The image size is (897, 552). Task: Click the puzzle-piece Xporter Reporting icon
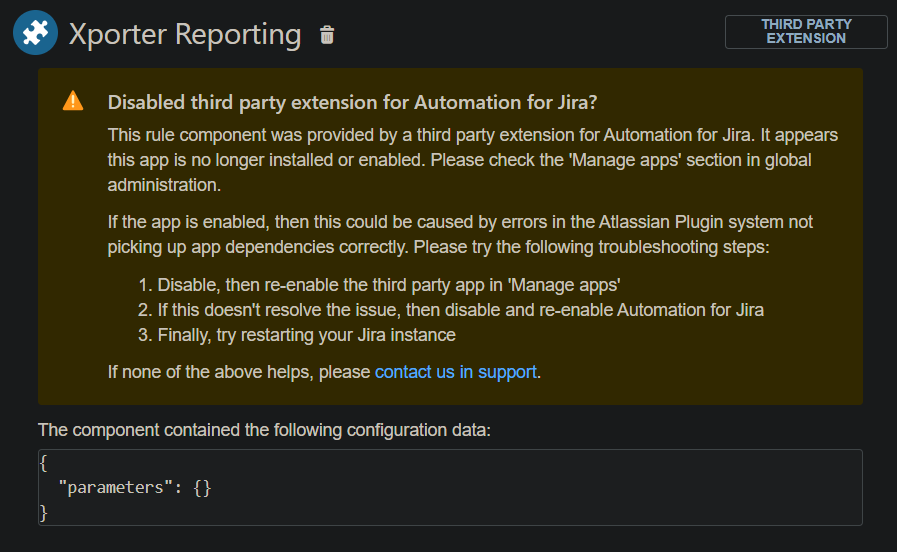(x=35, y=33)
